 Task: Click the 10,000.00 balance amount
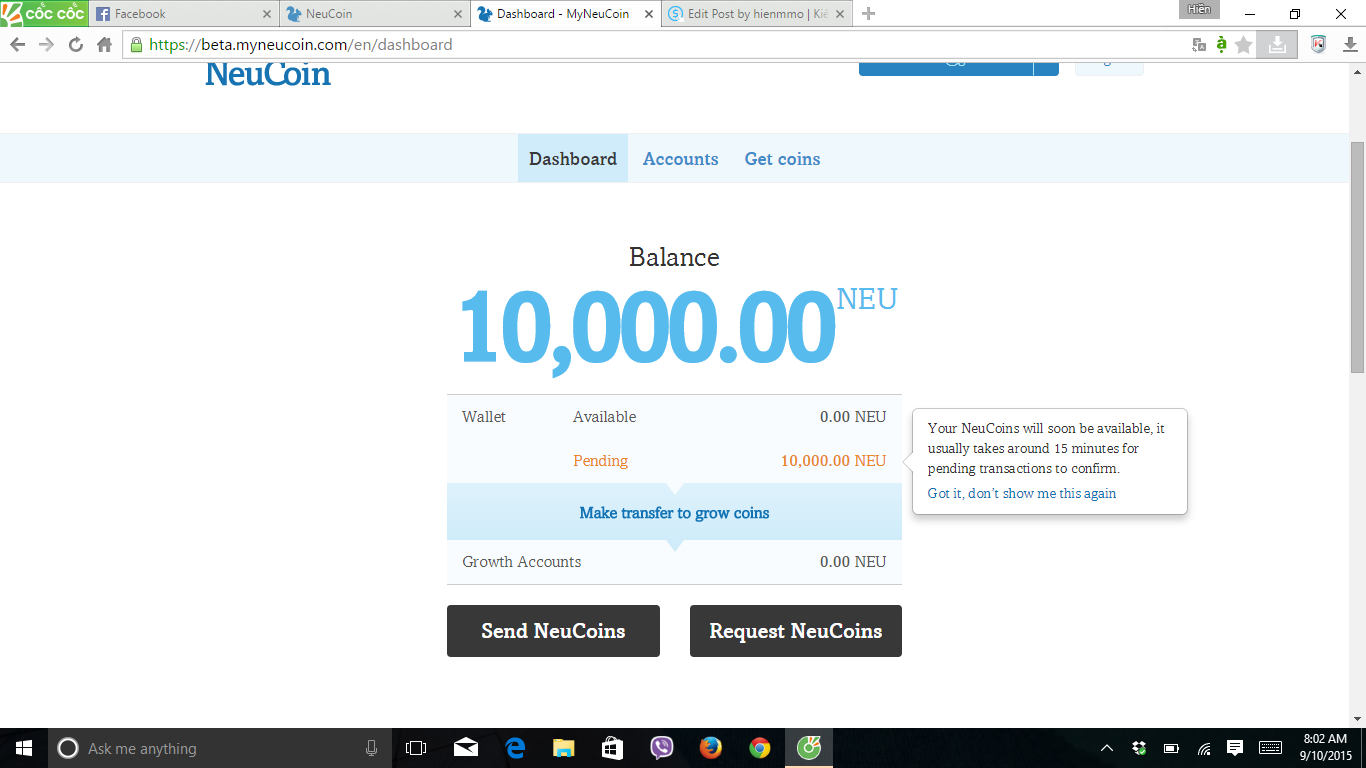pyautogui.click(x=647, y=328)
